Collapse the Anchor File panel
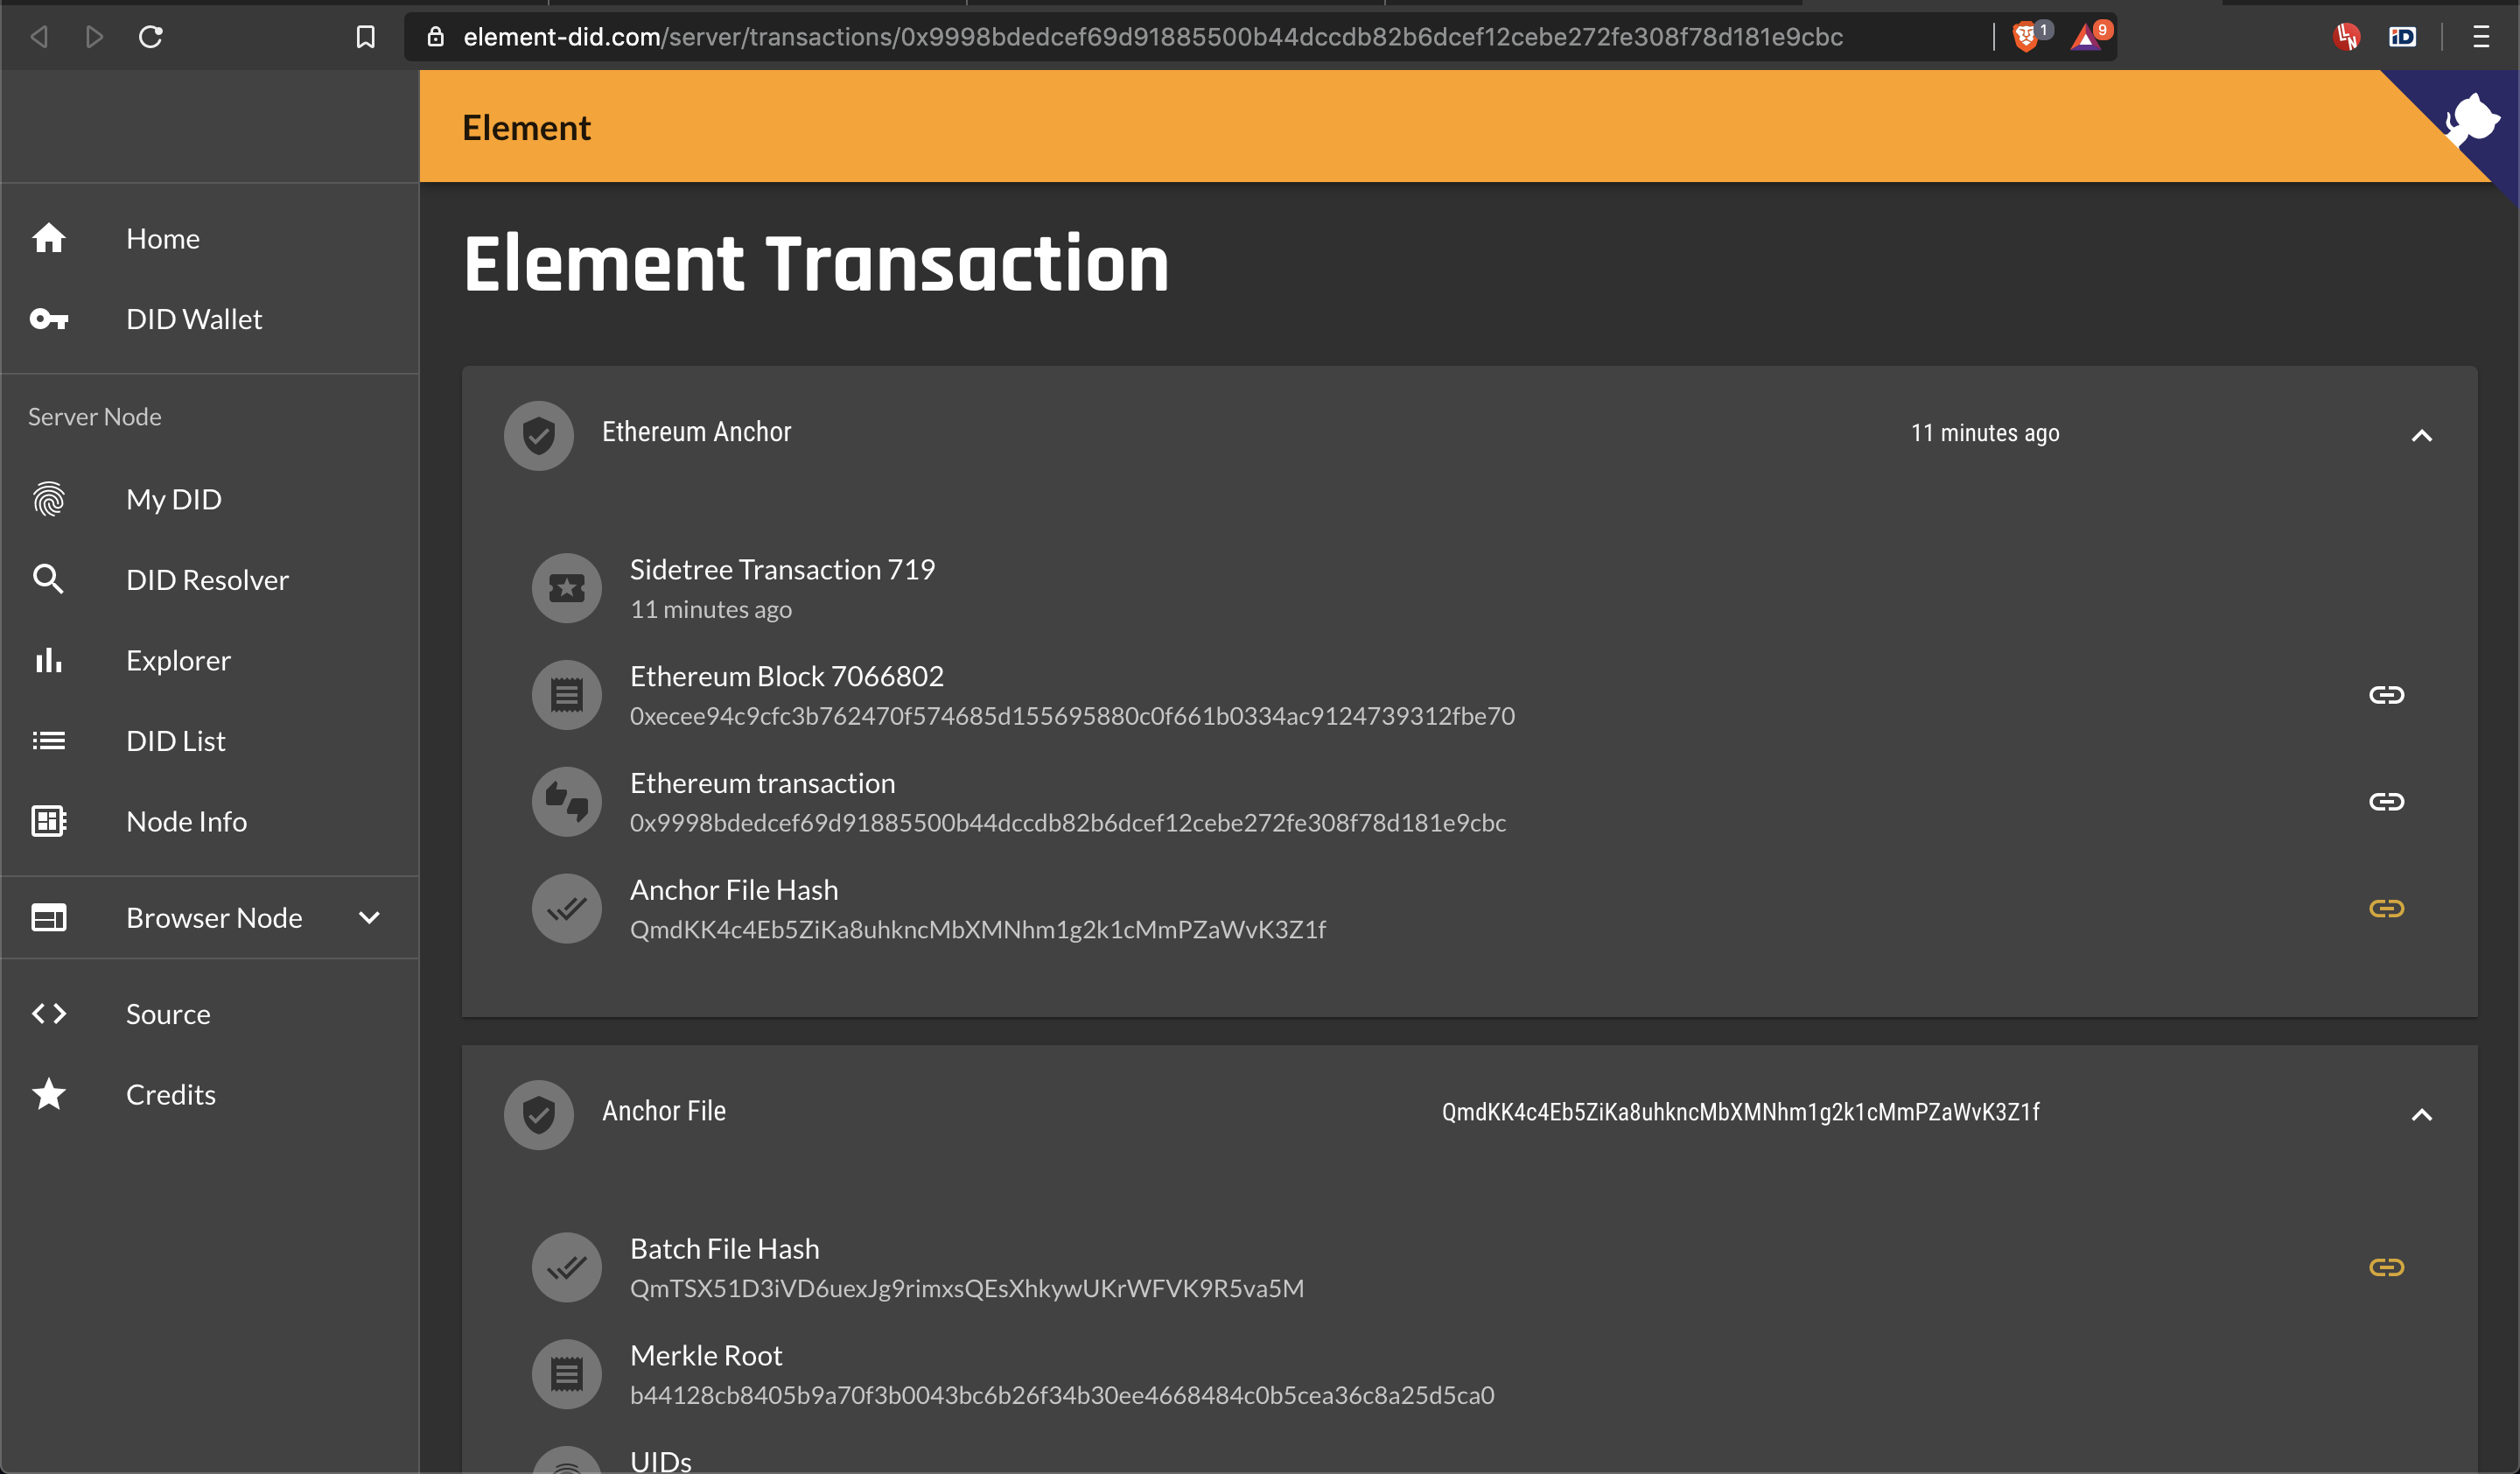The image size is (2520, 1474). pyautogui.click(x=2421, y=1114)
